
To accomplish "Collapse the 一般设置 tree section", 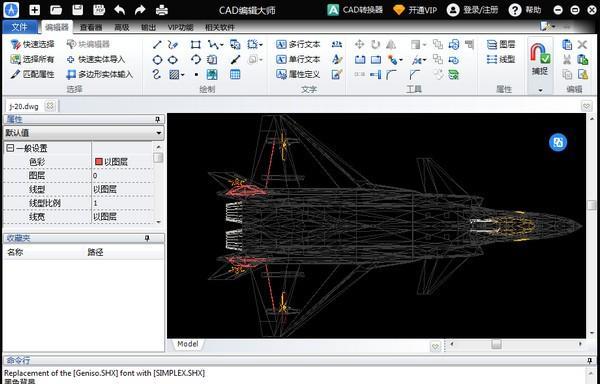I will [x=10, y=148].
